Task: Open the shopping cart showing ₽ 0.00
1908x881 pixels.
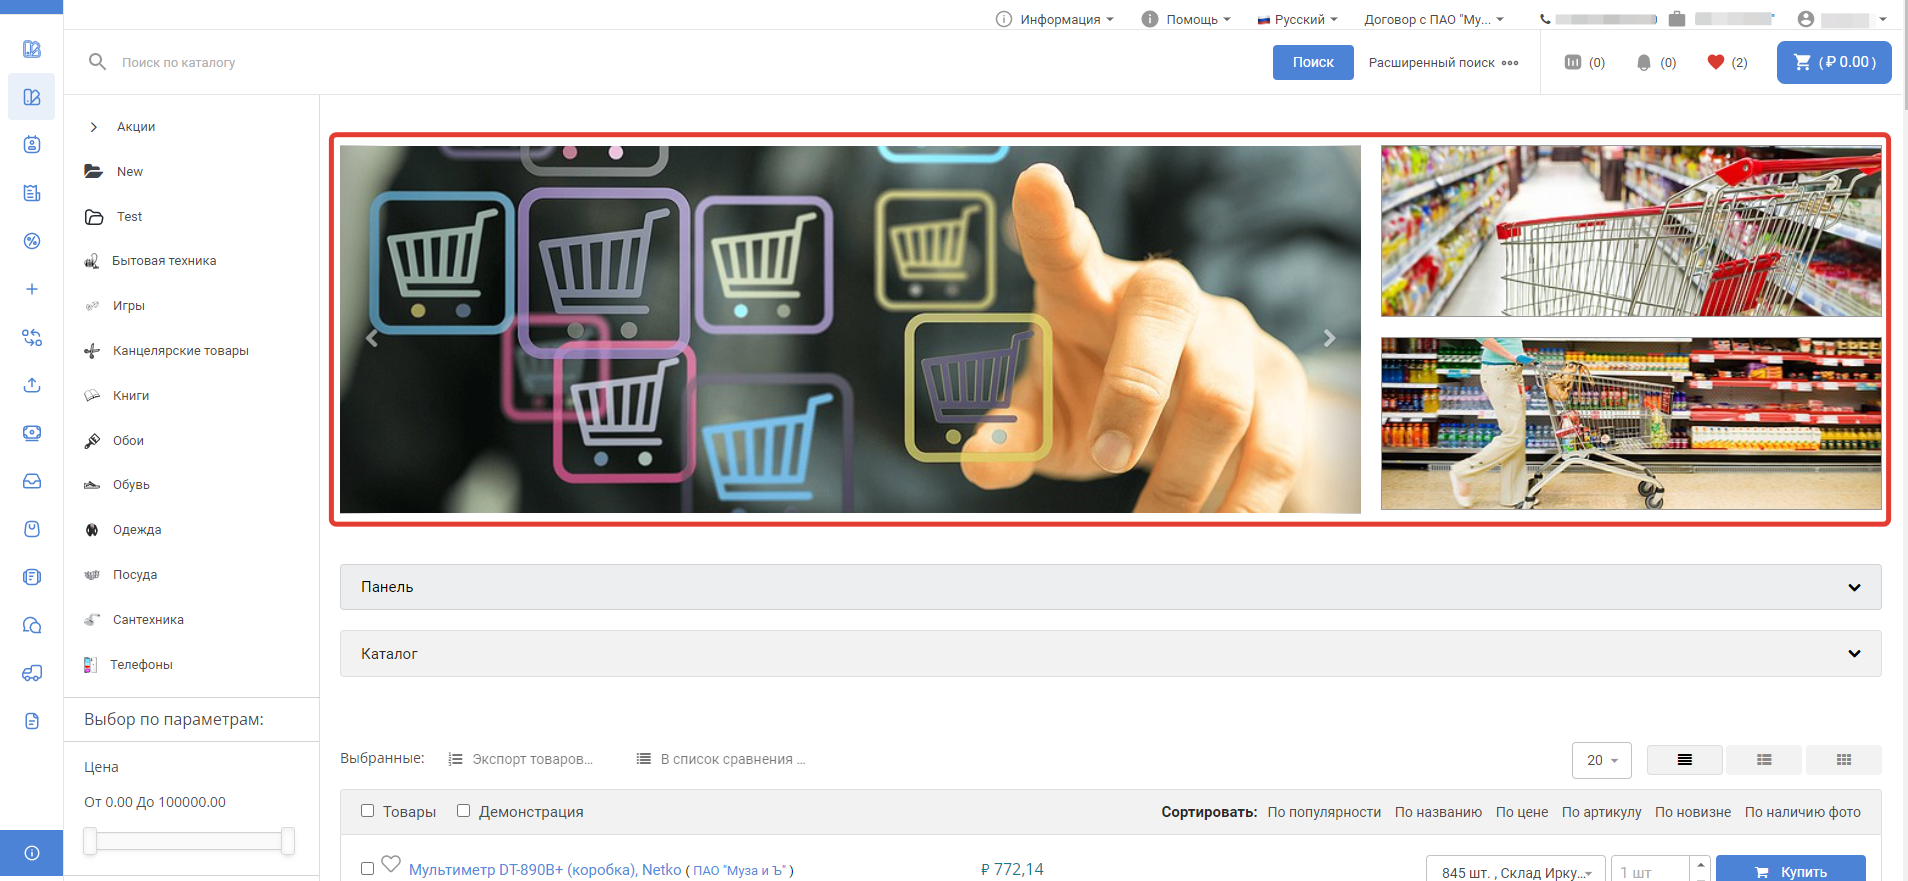Action: pos(1833,62)
